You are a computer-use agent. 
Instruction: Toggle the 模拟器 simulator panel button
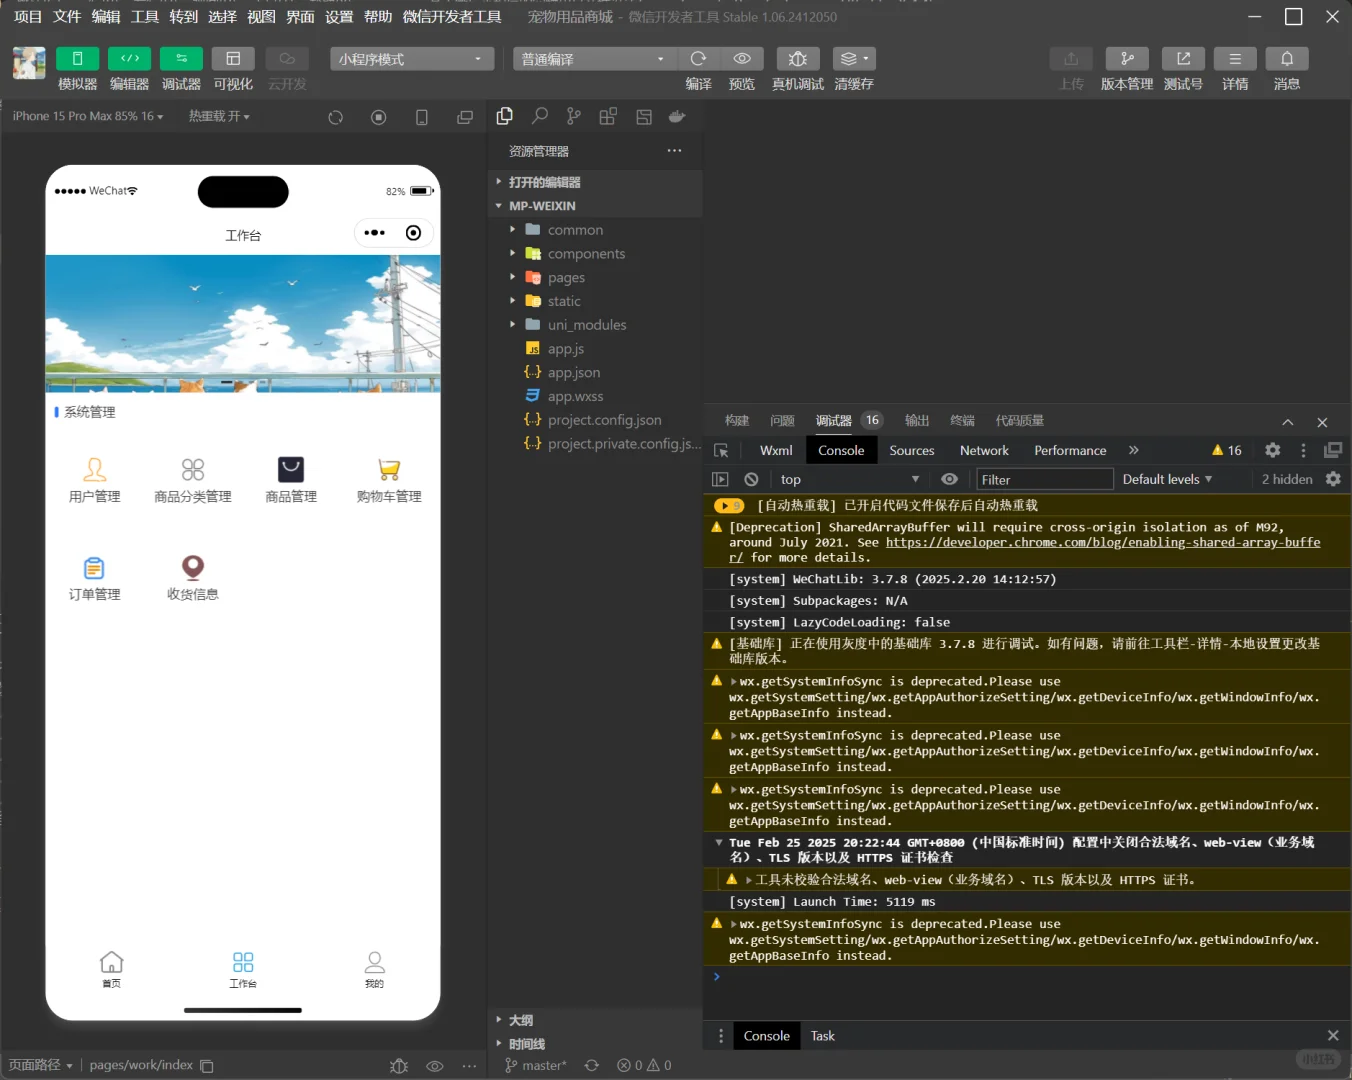click(x=77, y=59)
